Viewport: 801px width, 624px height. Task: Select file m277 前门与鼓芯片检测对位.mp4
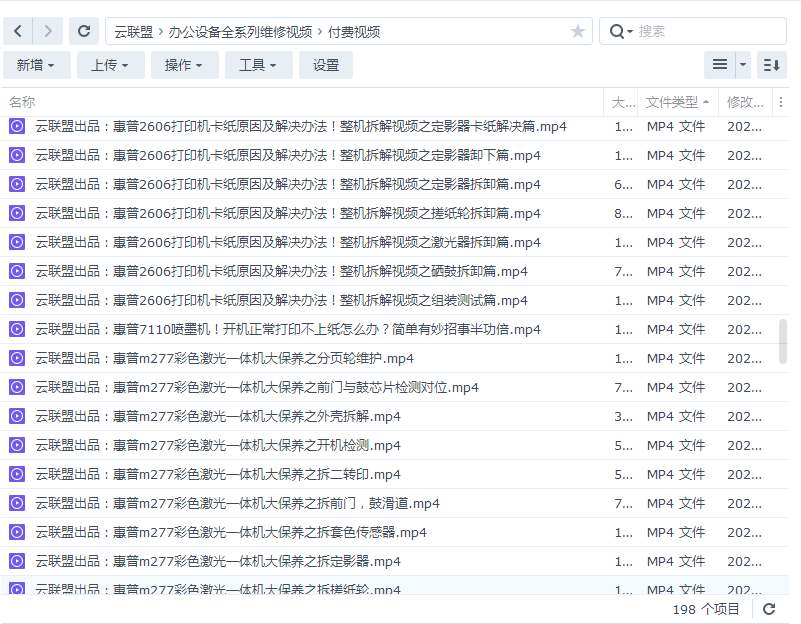point(257,388)
